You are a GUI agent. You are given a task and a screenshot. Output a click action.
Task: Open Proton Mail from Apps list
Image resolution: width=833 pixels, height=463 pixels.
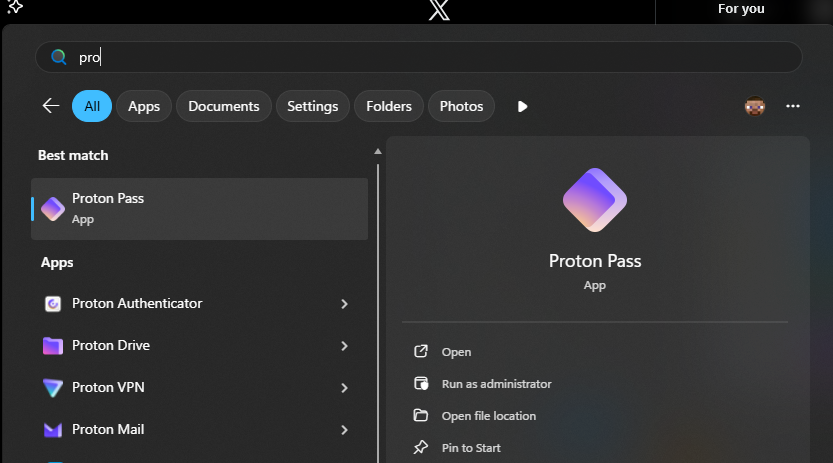(199, 429)
